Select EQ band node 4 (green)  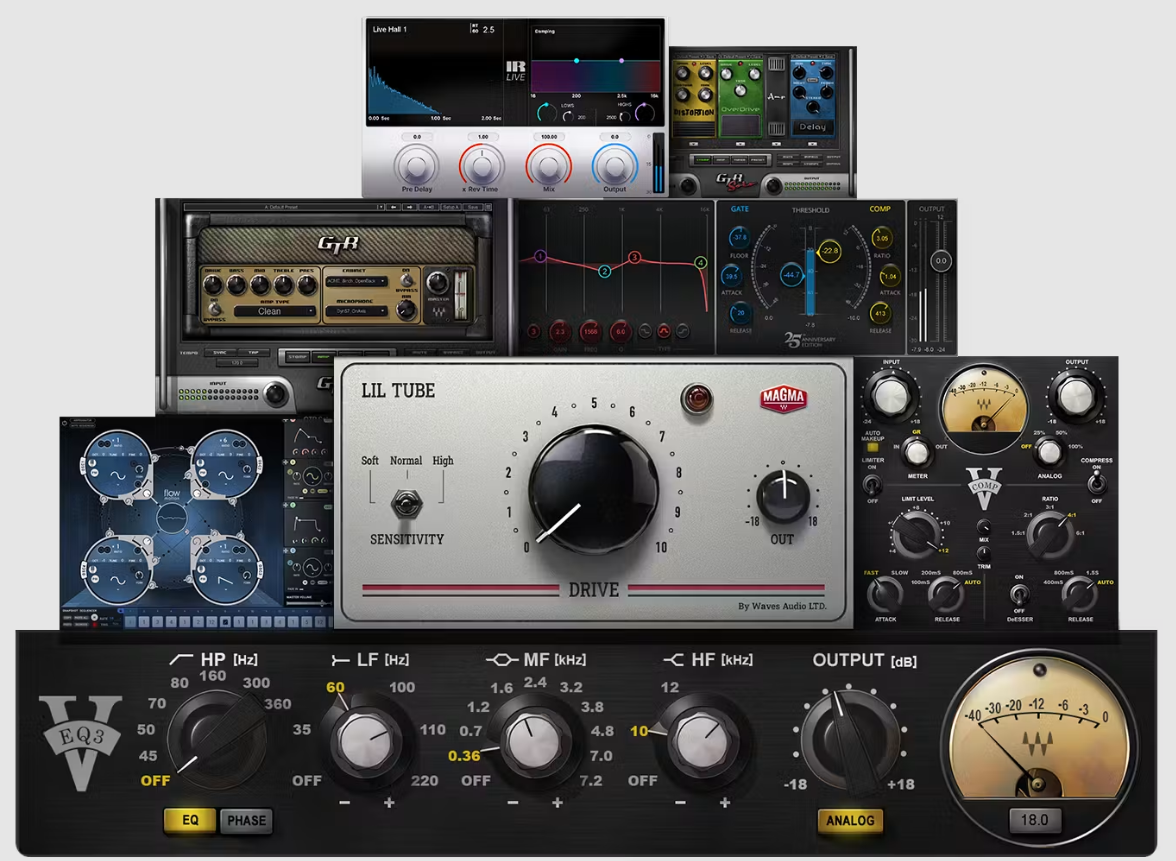click(x=700, y=262)
